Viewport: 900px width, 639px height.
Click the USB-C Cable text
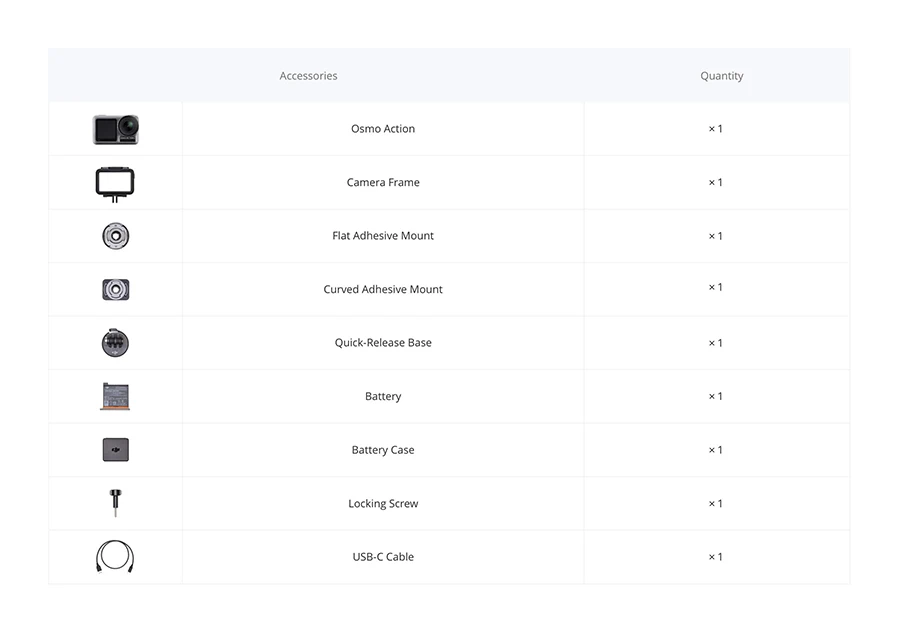coord(383,556)
